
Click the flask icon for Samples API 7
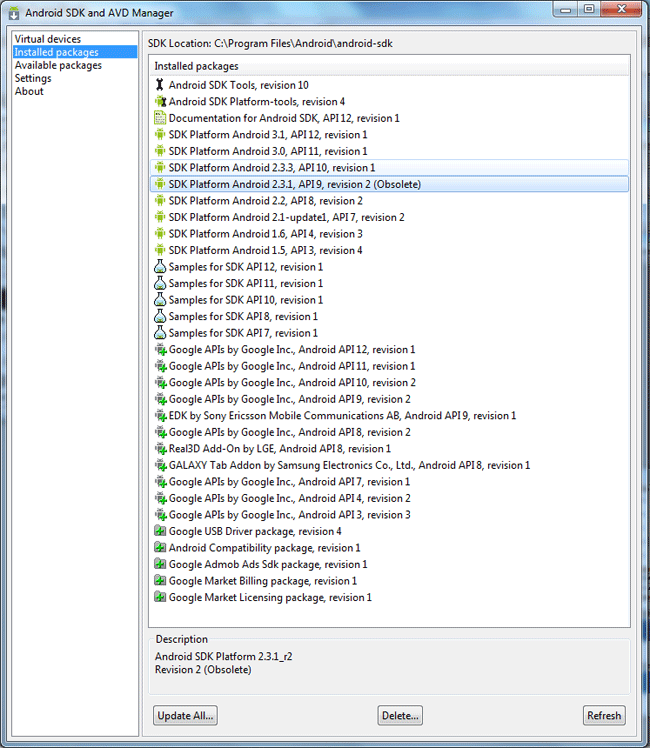[160, 333]
